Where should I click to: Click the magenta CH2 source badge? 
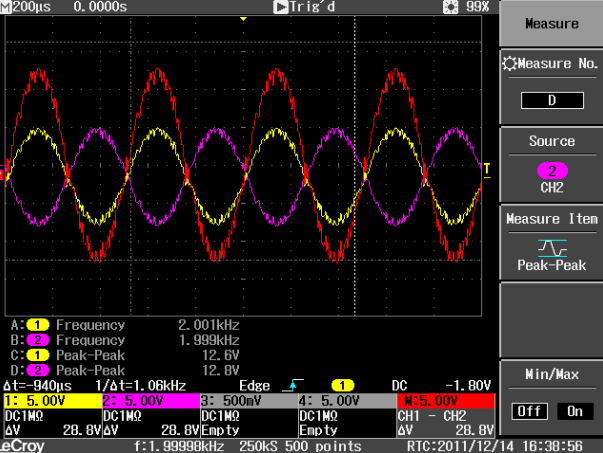pos(552,171)
